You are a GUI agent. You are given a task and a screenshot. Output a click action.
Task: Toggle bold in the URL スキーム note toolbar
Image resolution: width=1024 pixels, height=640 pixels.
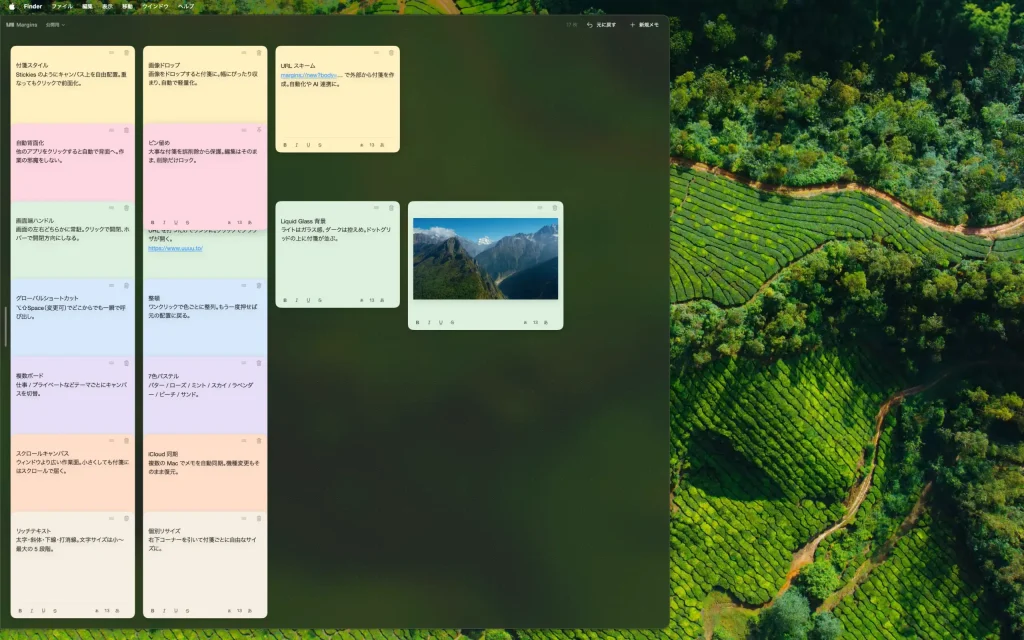pyautogui.click(x=285, y=145)
